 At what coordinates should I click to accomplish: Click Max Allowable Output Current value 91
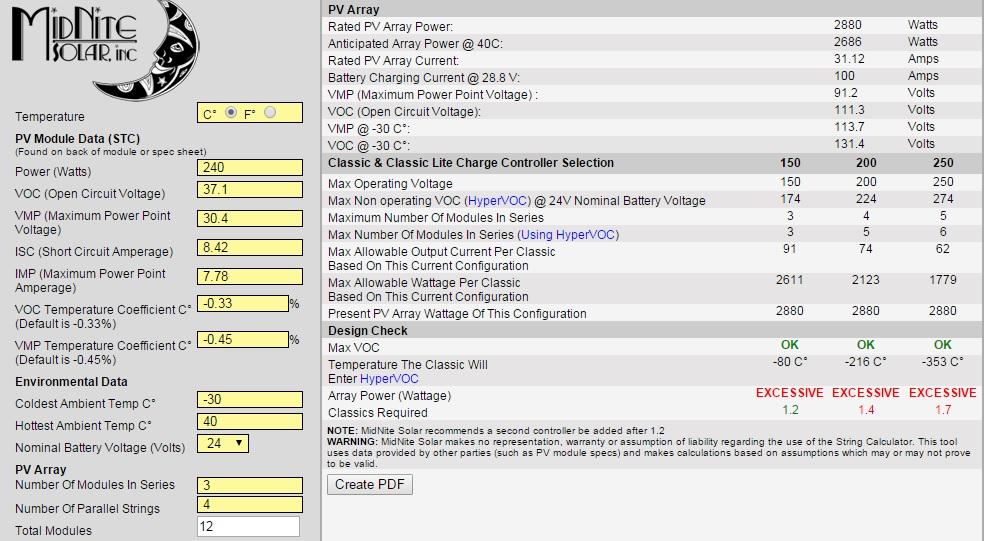(790, 249)
